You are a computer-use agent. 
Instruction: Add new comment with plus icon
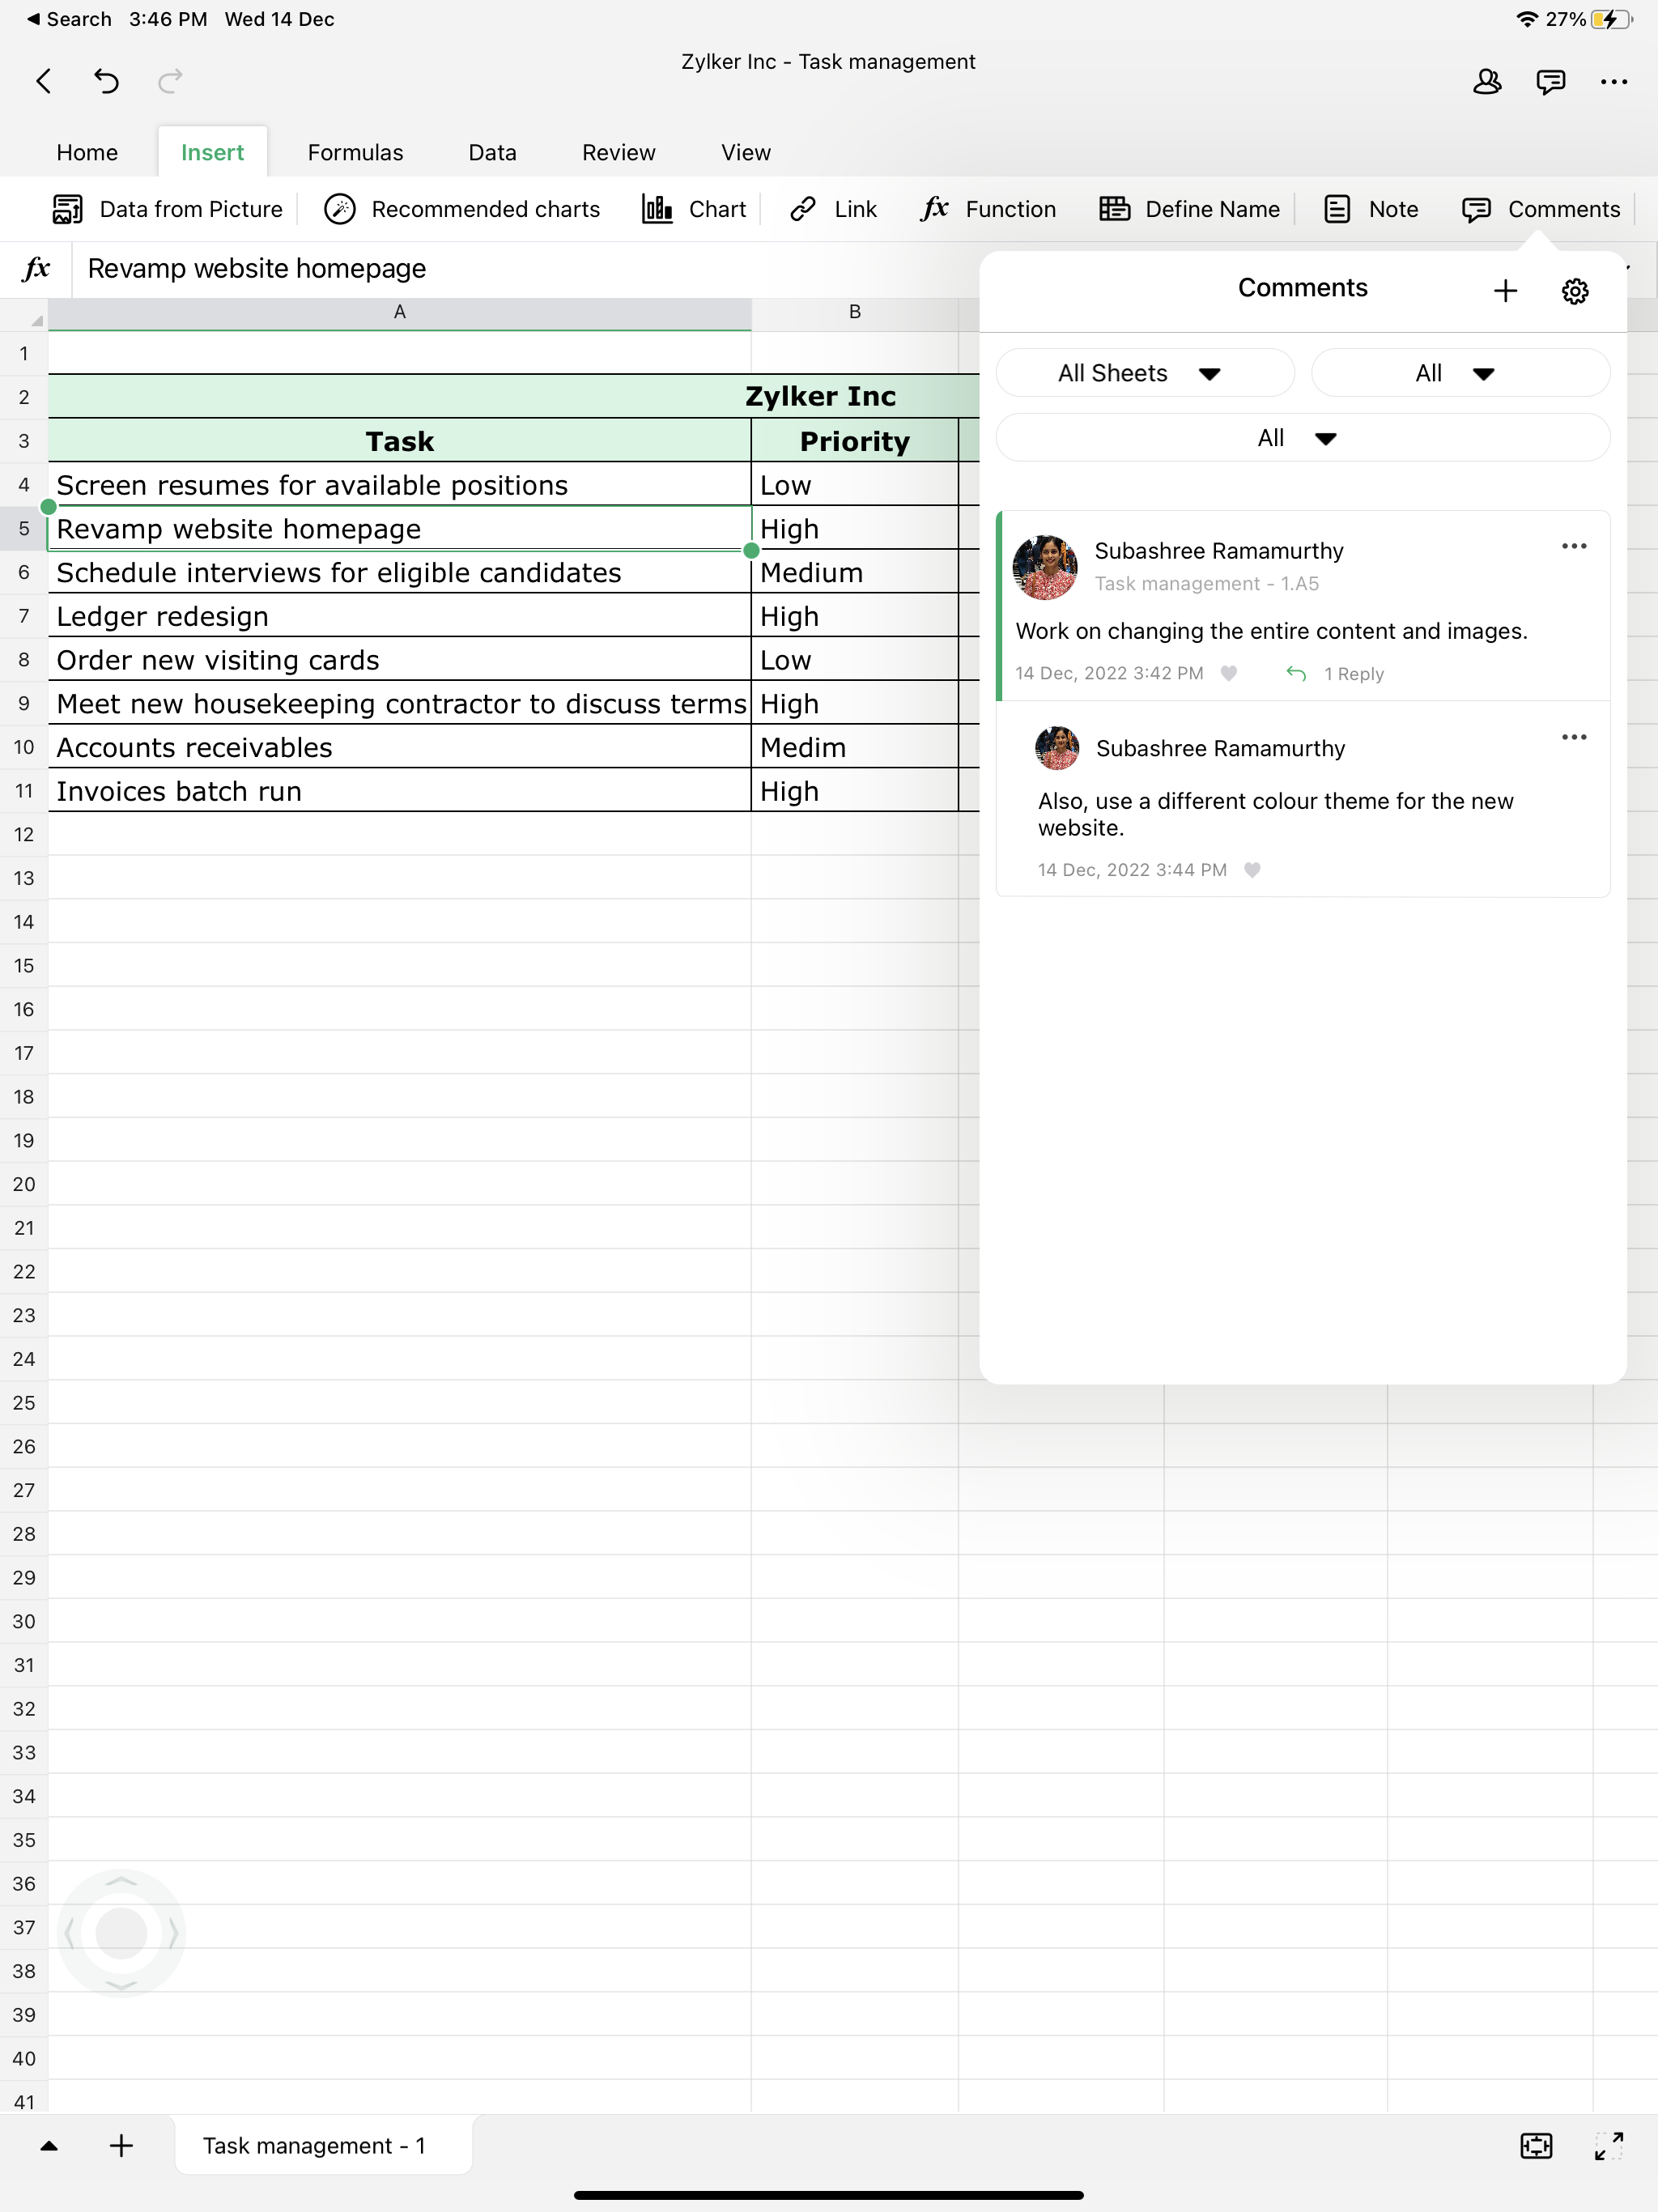pos(1505,291)
